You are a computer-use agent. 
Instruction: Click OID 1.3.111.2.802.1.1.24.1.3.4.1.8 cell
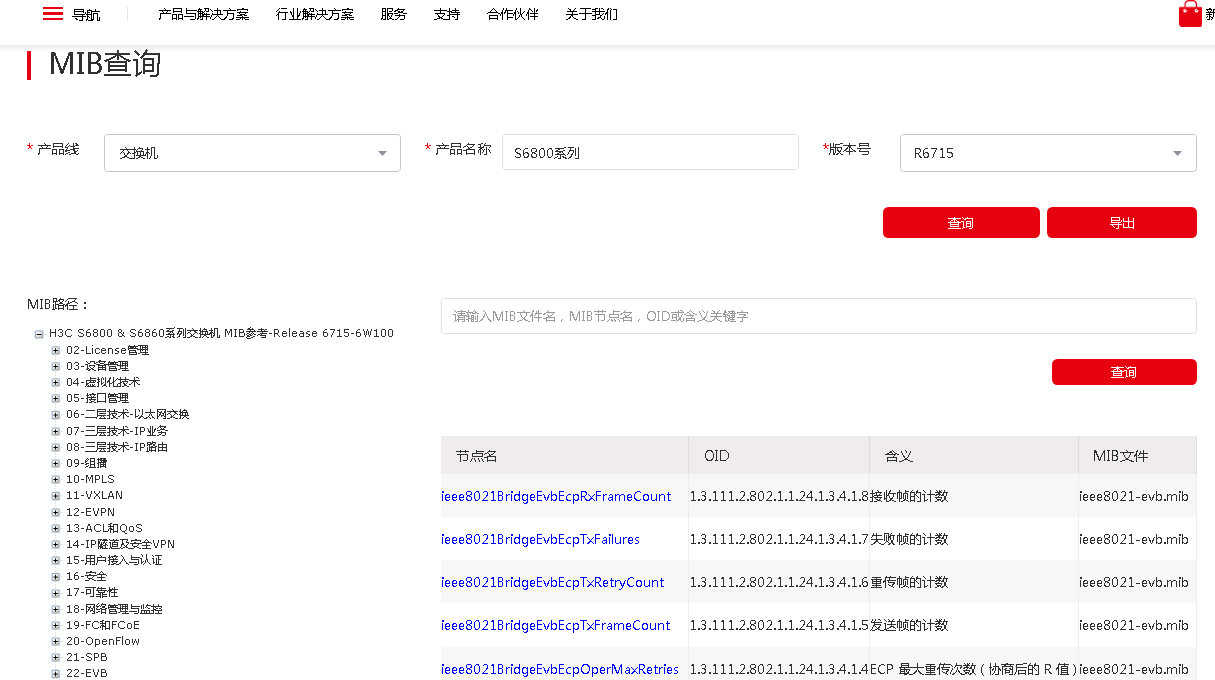point(779,496)
